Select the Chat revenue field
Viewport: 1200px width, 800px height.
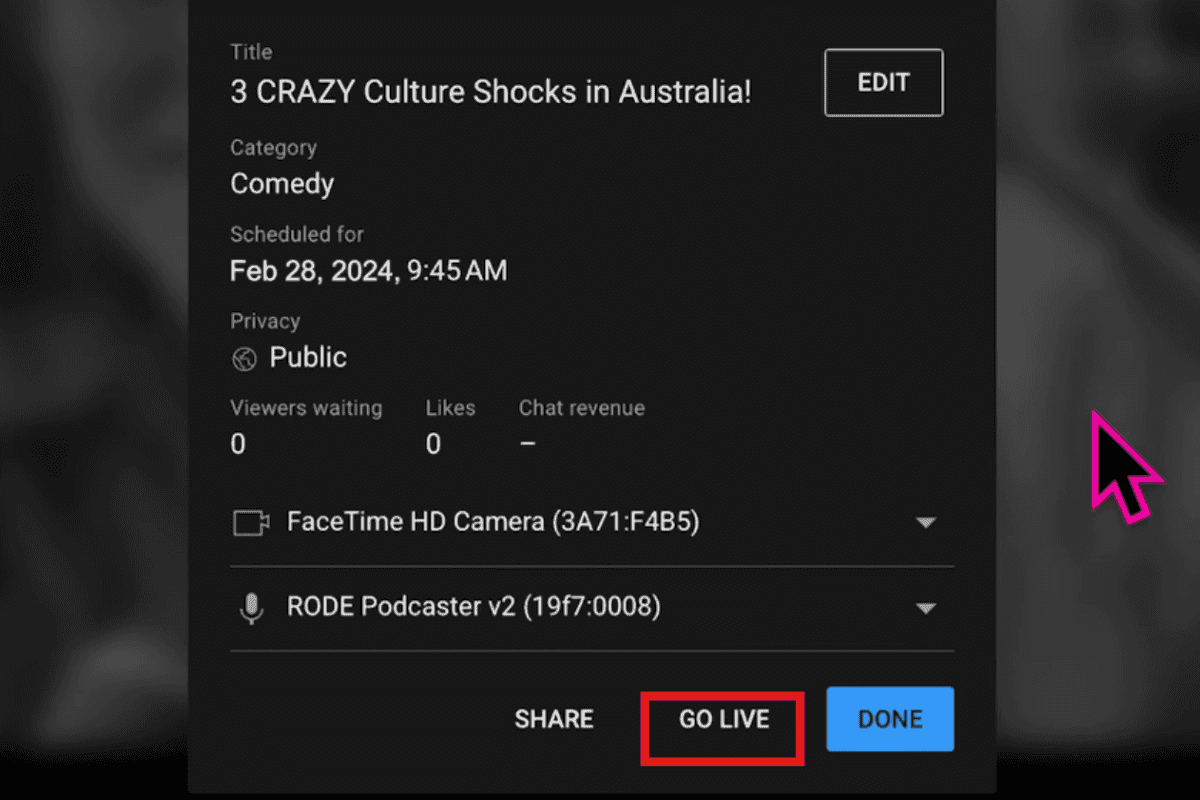click(x=527, y=443)
